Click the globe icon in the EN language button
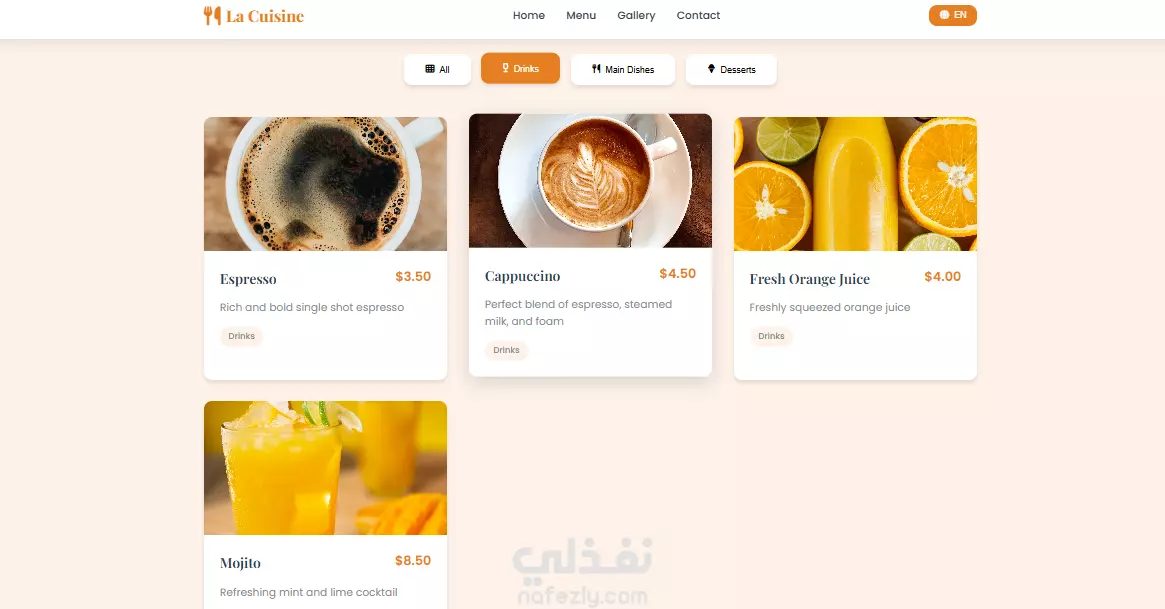 click(944, 15)
